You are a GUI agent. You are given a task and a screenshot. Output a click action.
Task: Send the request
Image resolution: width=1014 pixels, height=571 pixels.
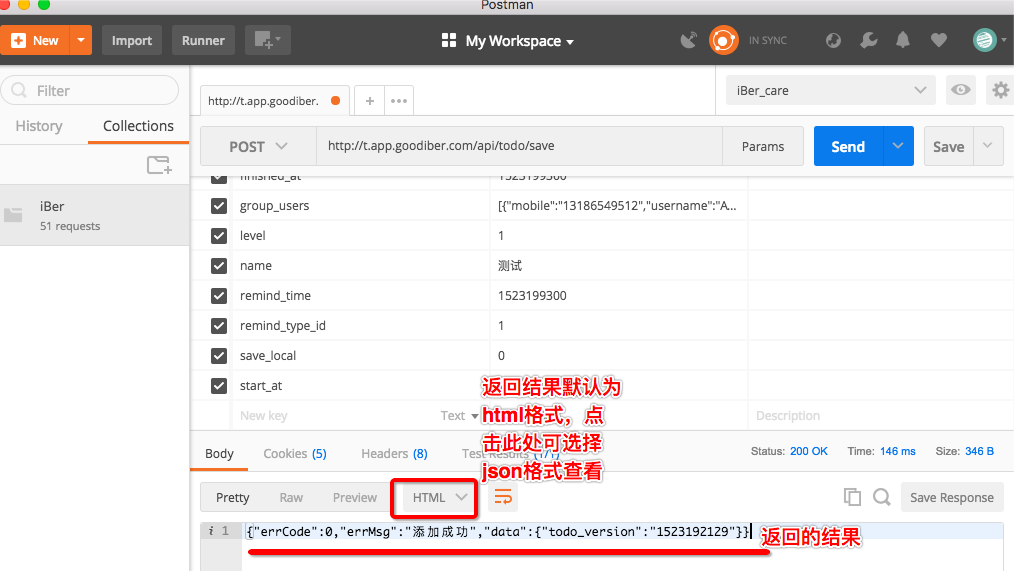pyautogui.click(x=848, y=147)
